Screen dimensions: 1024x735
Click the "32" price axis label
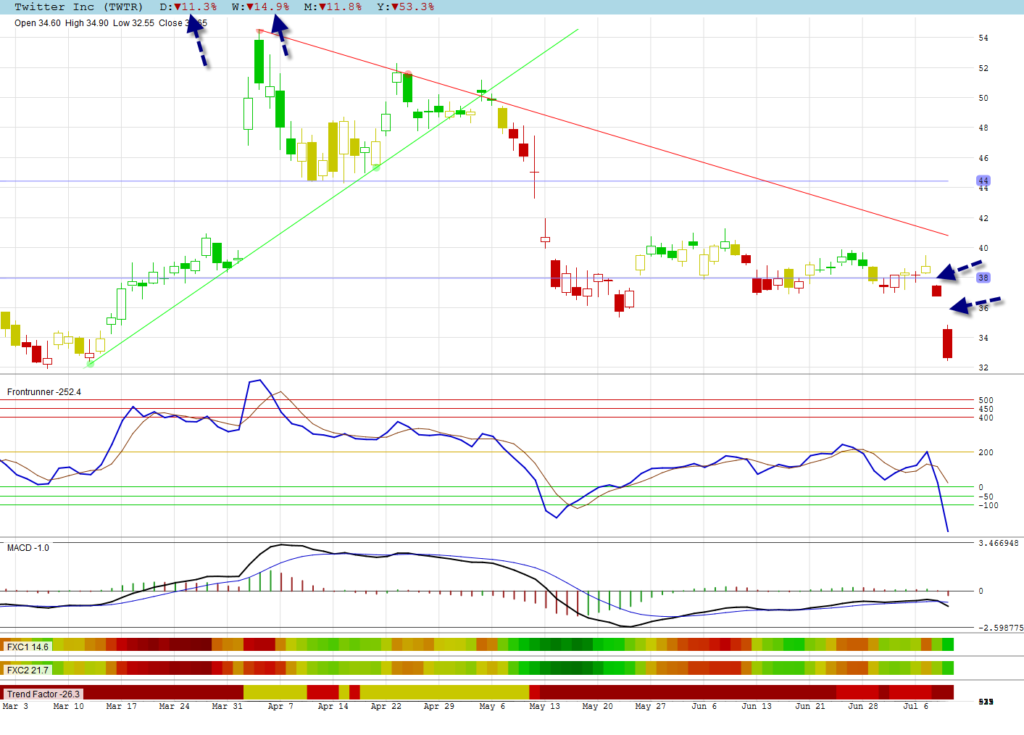[x=984, y=367]
